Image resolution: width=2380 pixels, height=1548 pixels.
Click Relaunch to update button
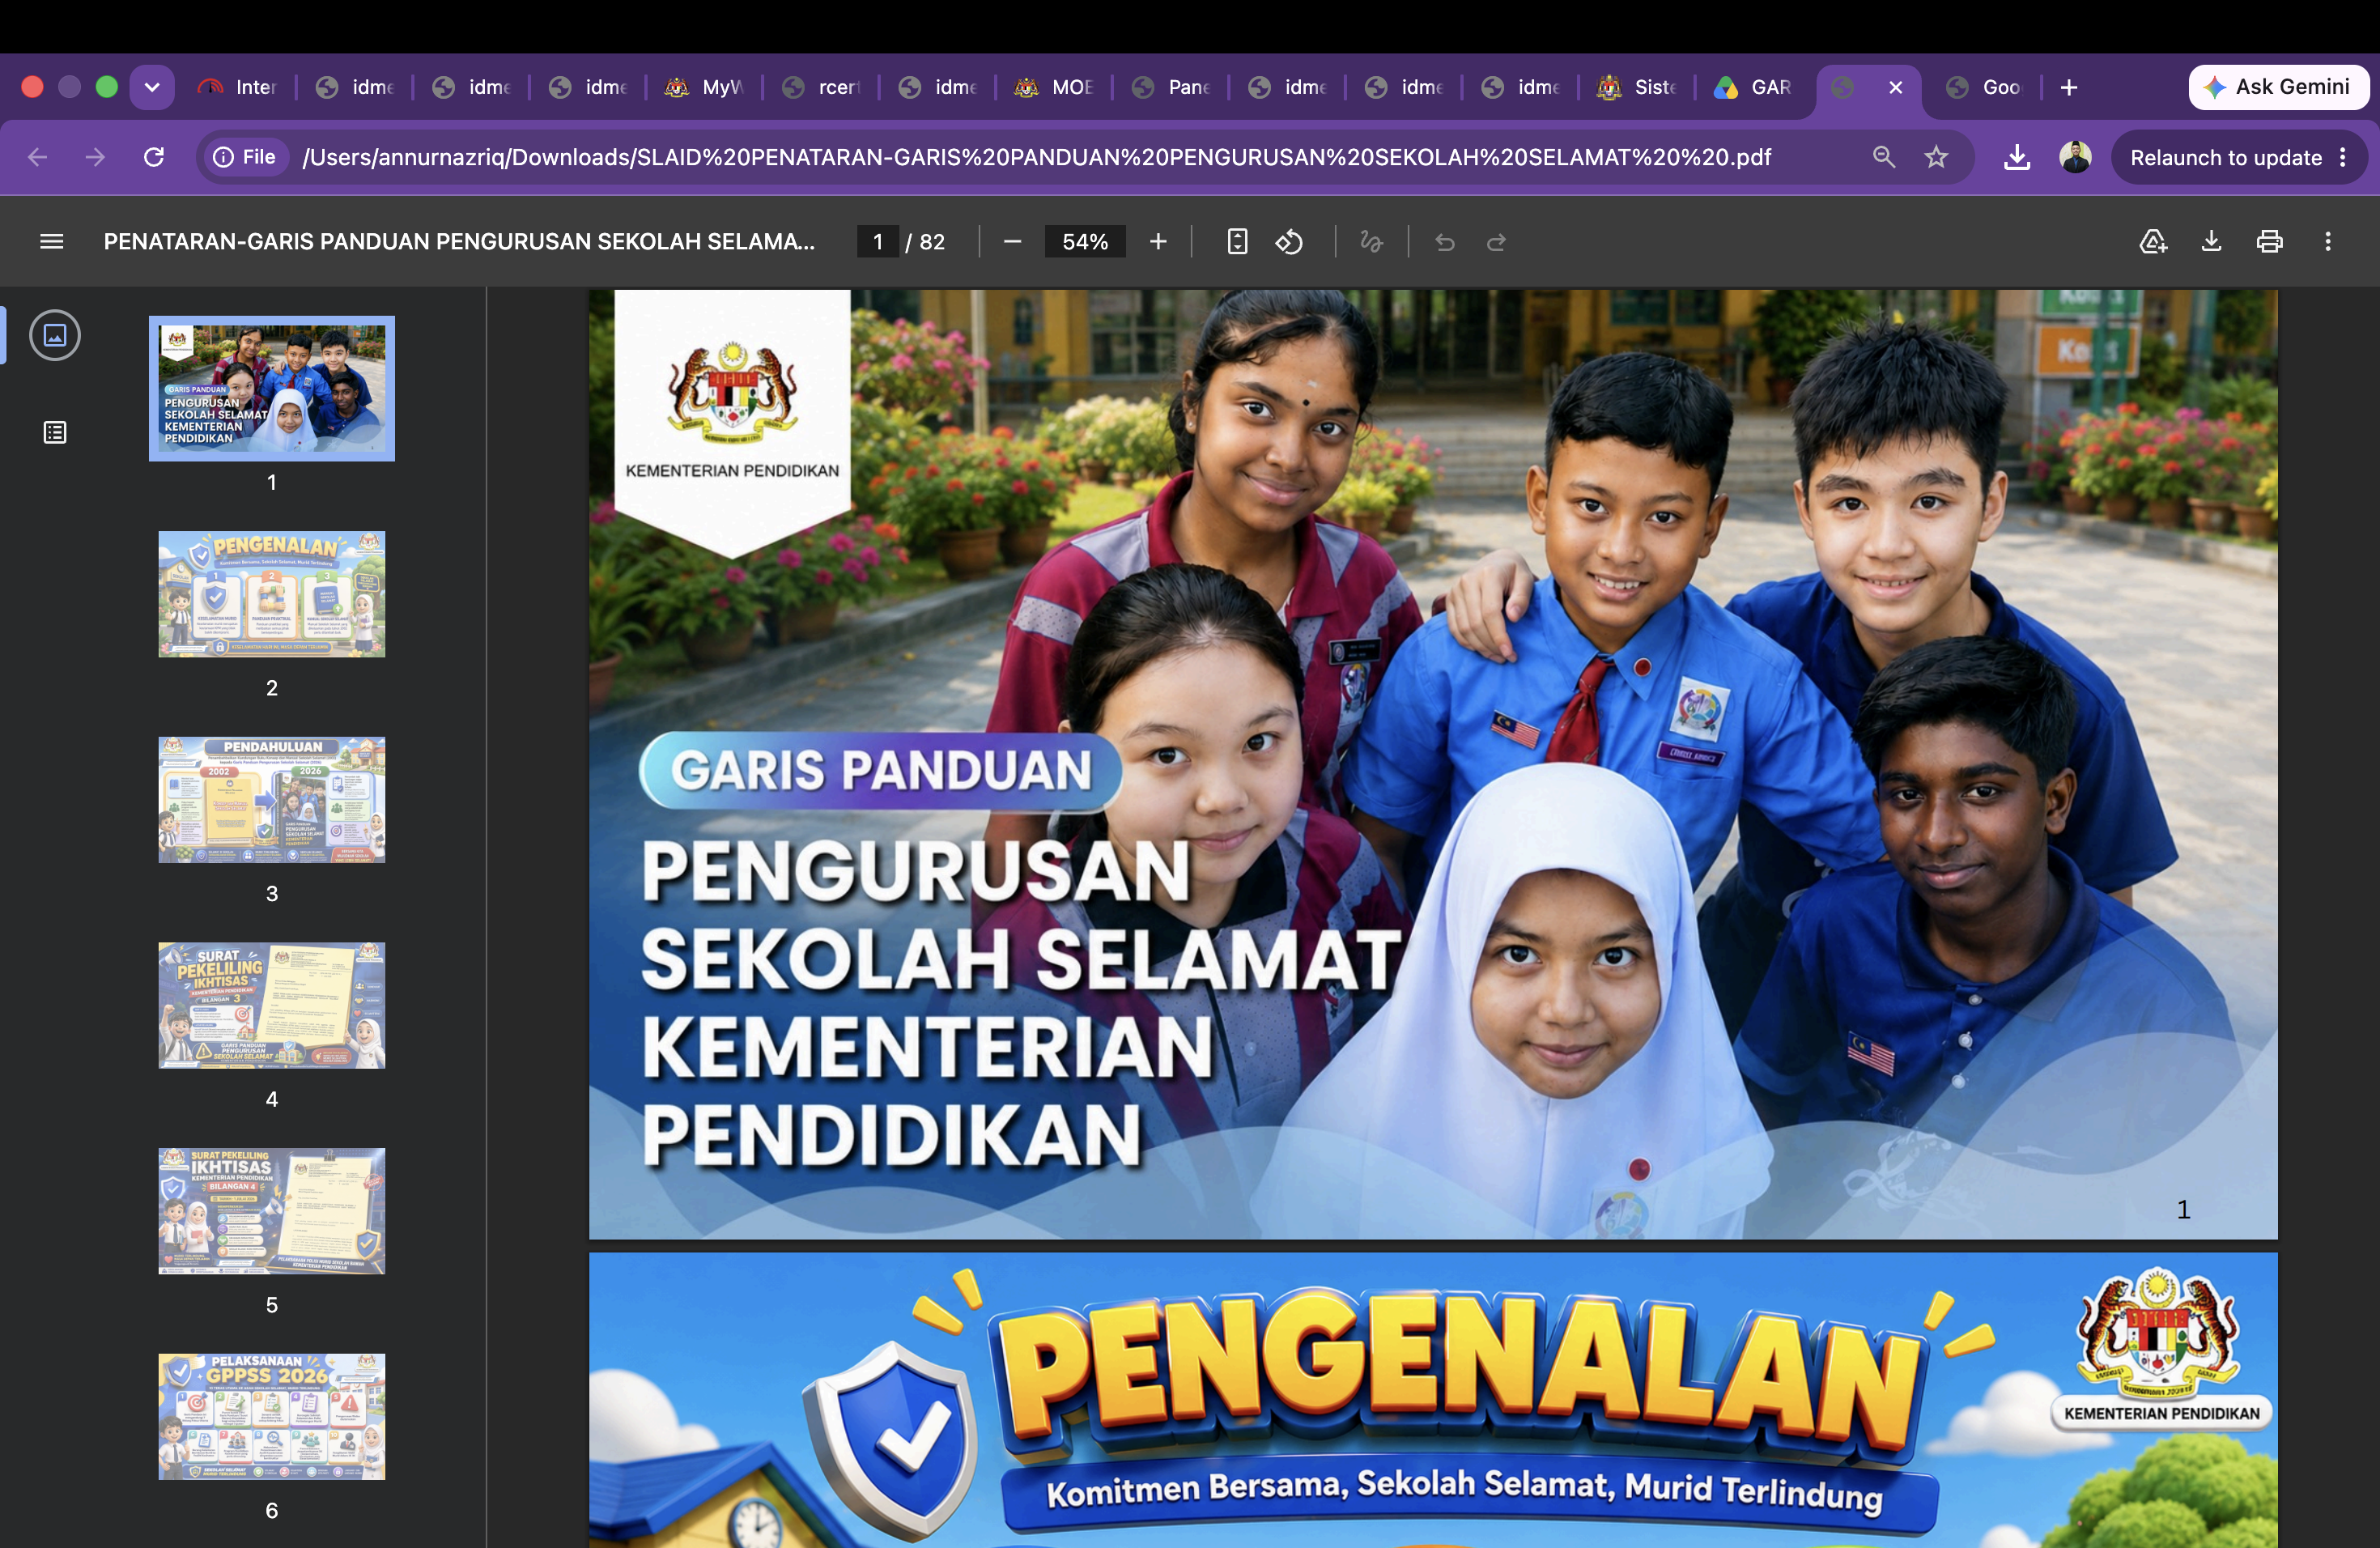pos(2225,157)
